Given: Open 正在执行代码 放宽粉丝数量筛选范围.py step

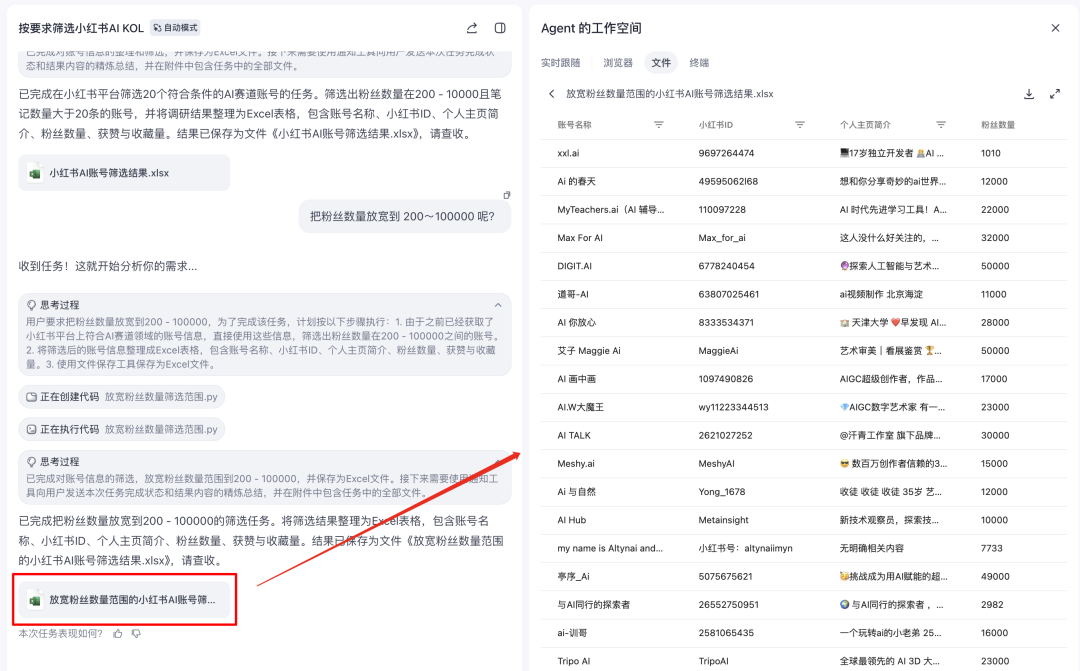Looking at the screenshot, I should coord(122,429).
